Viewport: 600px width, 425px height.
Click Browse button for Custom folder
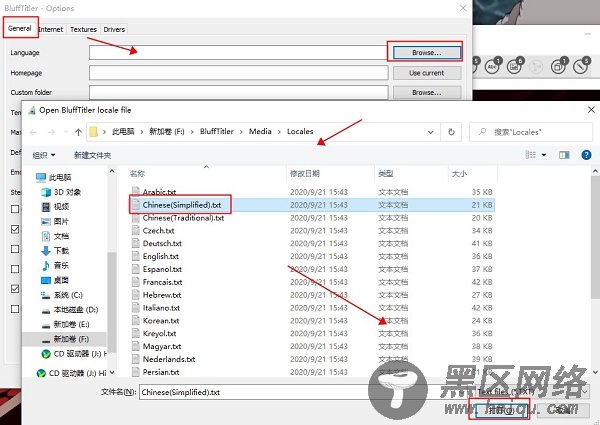(x=427, y=92)
